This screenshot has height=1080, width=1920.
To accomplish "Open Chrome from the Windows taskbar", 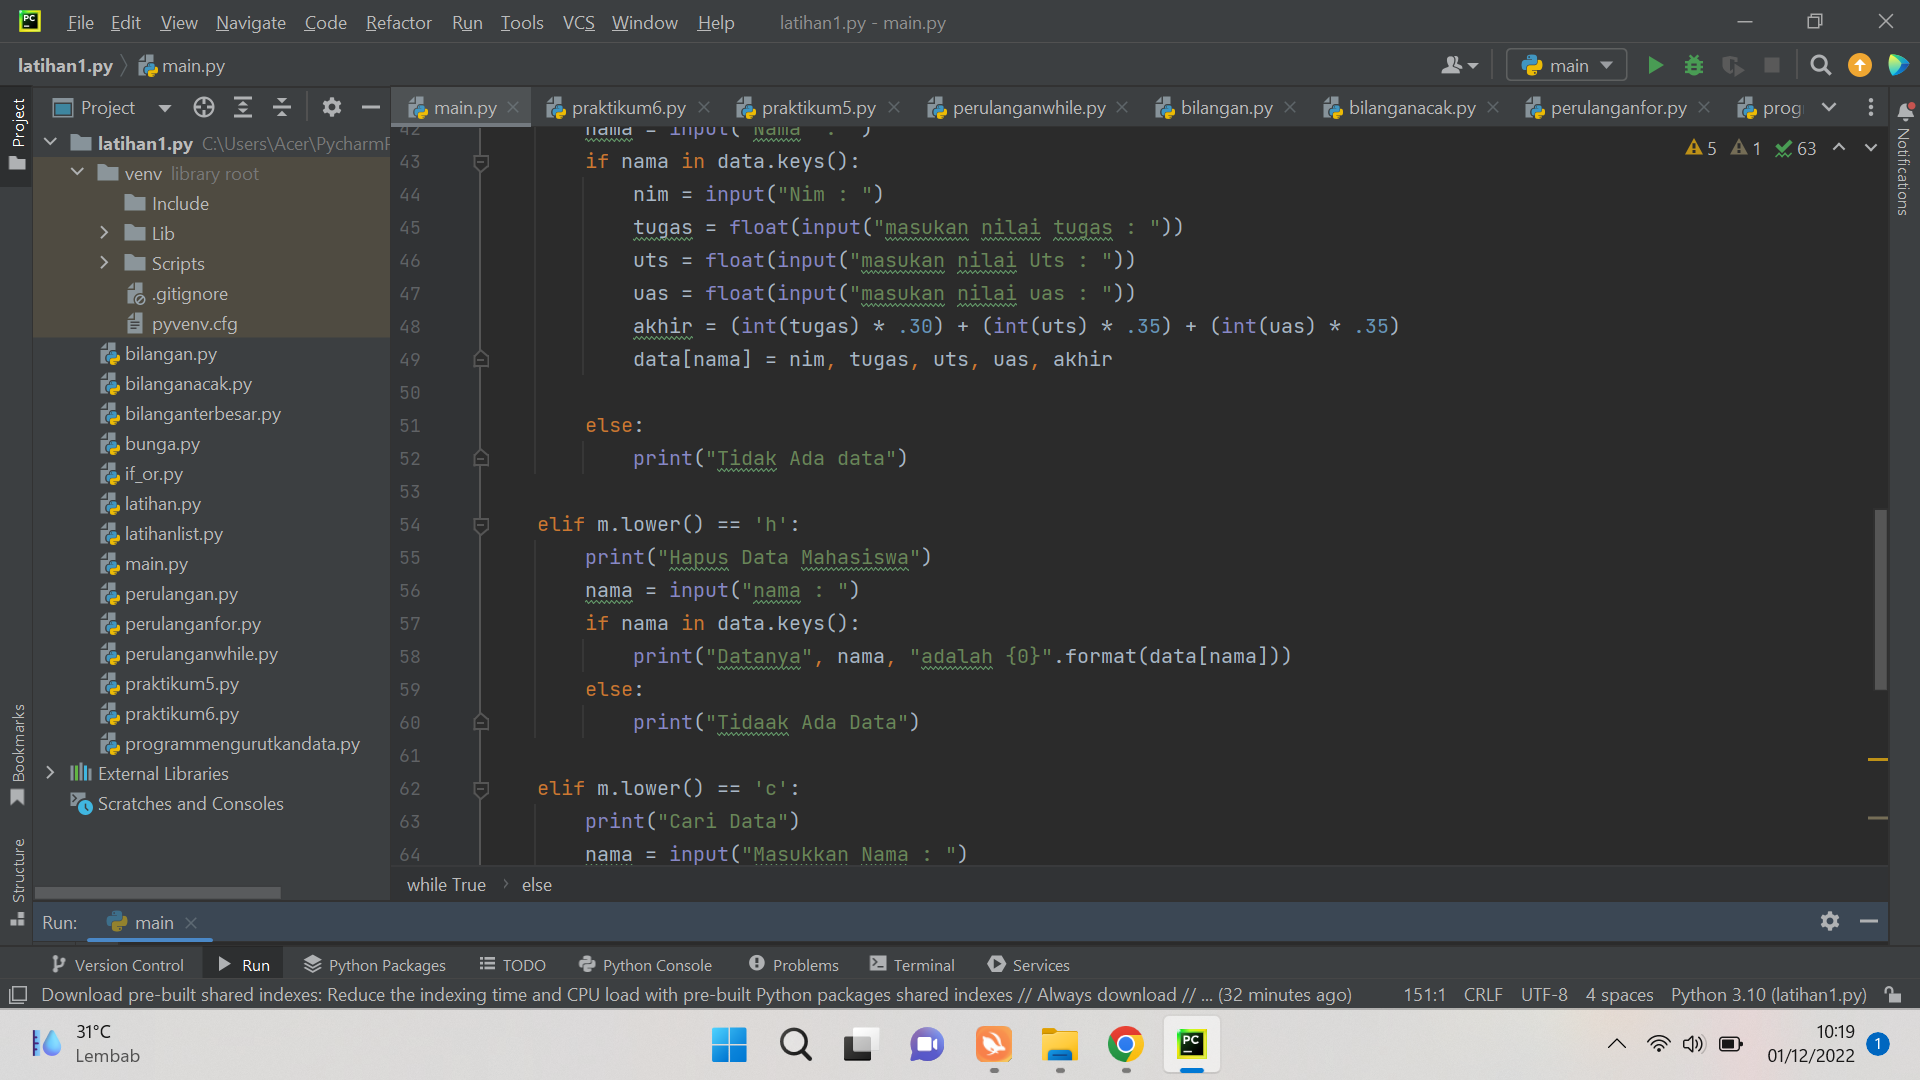I will tap(1125, 1045).
